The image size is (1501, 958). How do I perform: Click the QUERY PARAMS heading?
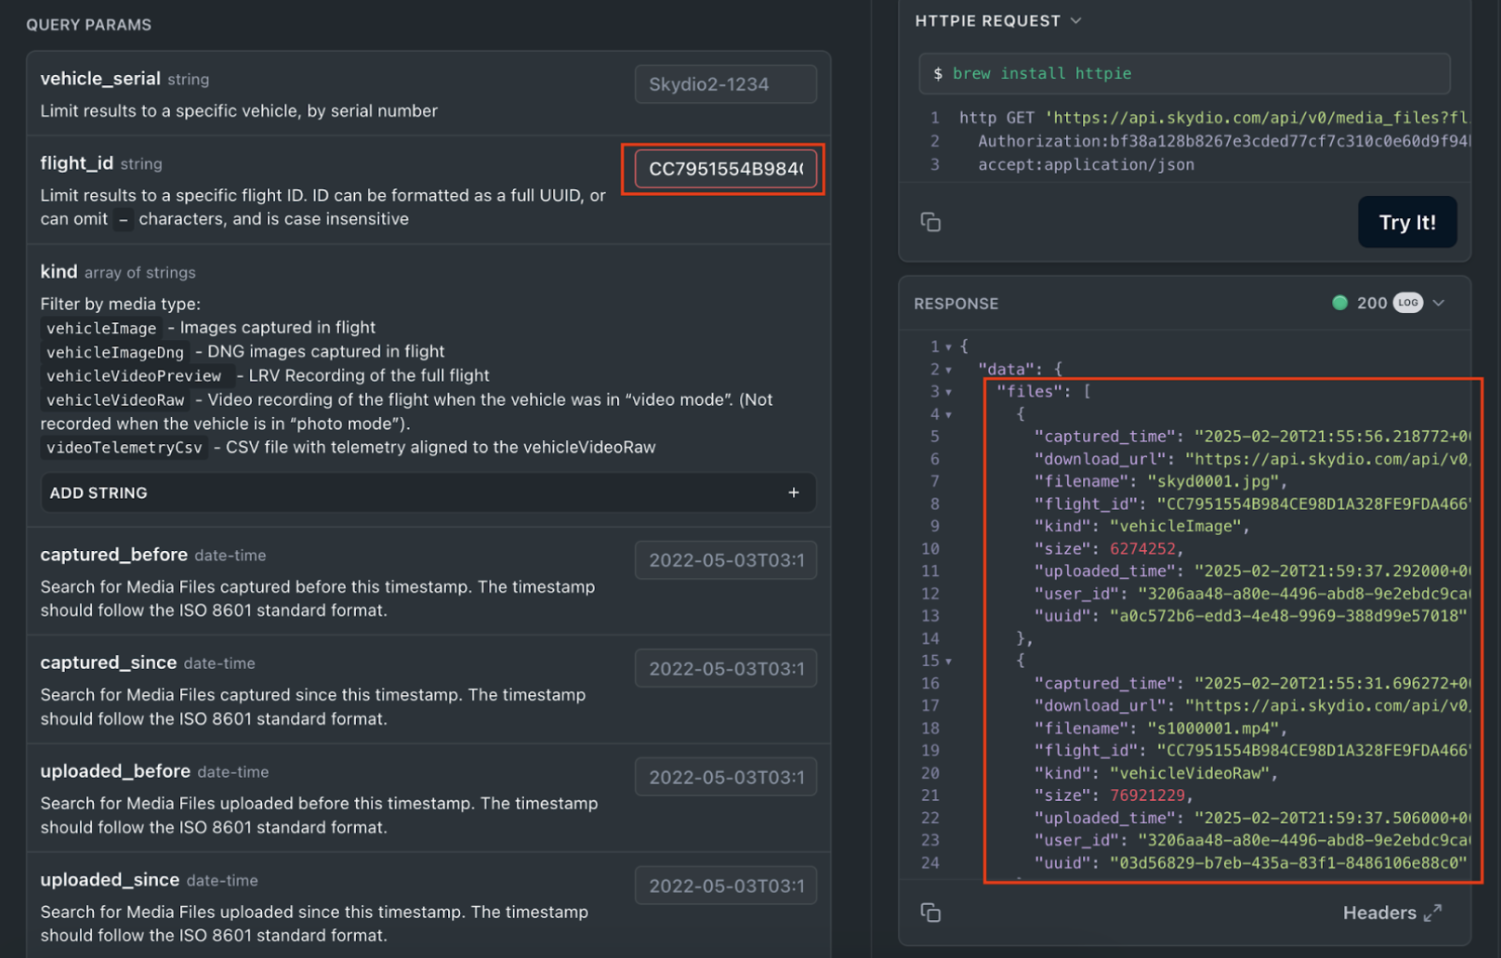click(89, 25)
